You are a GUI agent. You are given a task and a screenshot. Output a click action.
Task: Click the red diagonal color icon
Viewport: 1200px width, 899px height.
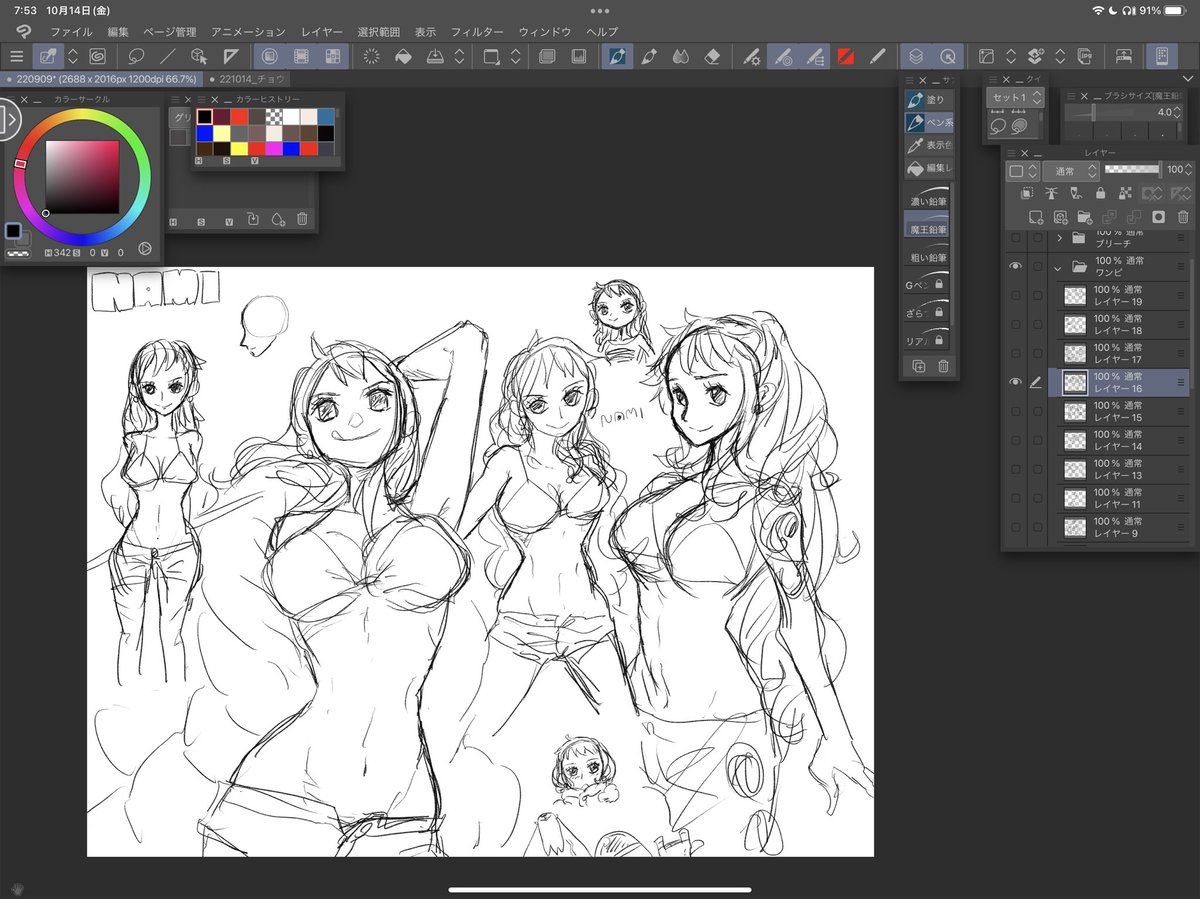click(845, 56)
